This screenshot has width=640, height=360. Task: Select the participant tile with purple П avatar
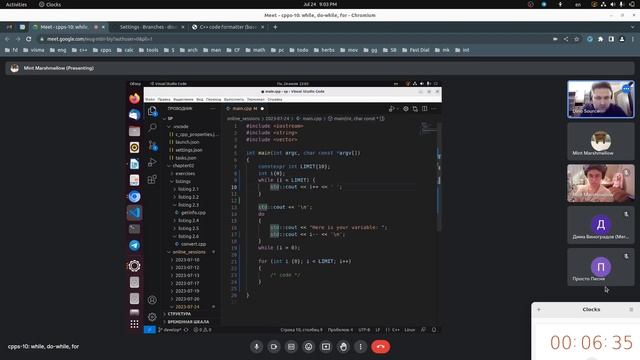pos(600,267)
